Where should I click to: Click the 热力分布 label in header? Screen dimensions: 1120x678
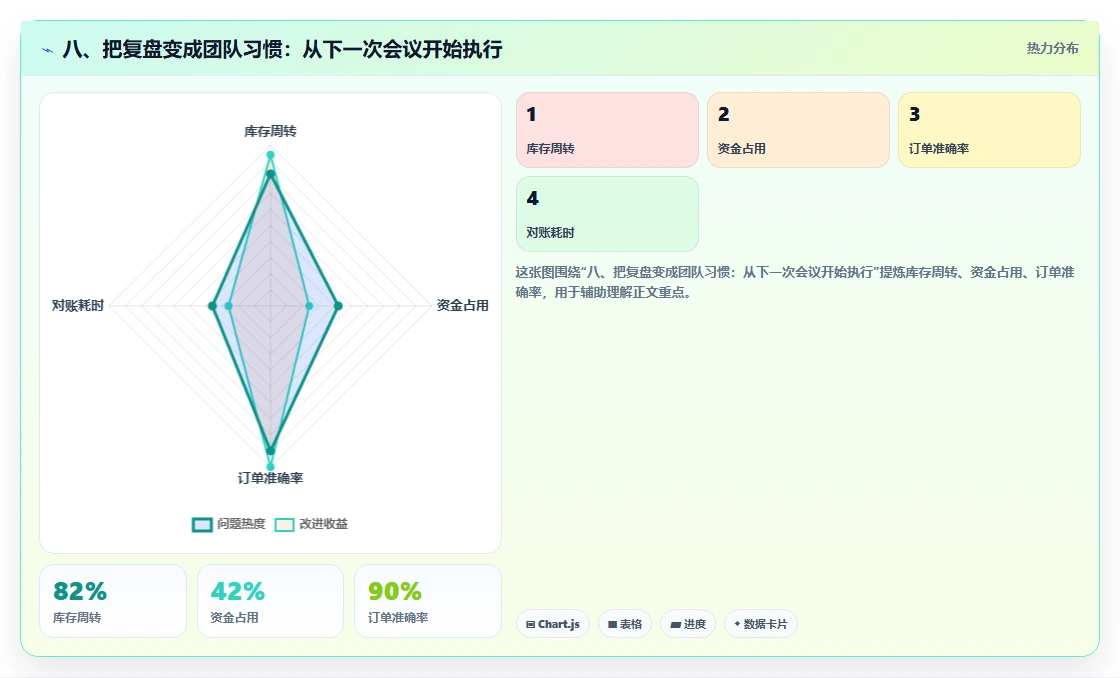pyautogui.click(x=1052, y=49)
